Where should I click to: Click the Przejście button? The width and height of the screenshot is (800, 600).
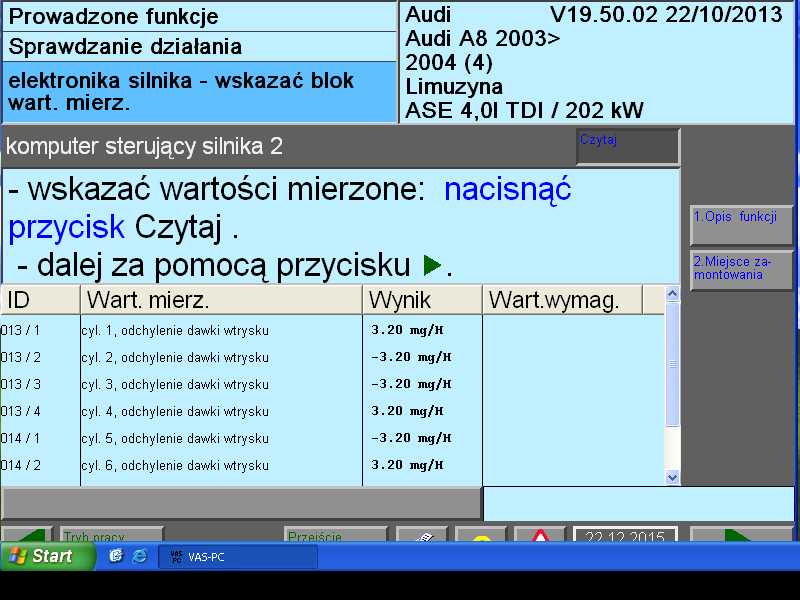pyautogui.click(x=335, y=535)
